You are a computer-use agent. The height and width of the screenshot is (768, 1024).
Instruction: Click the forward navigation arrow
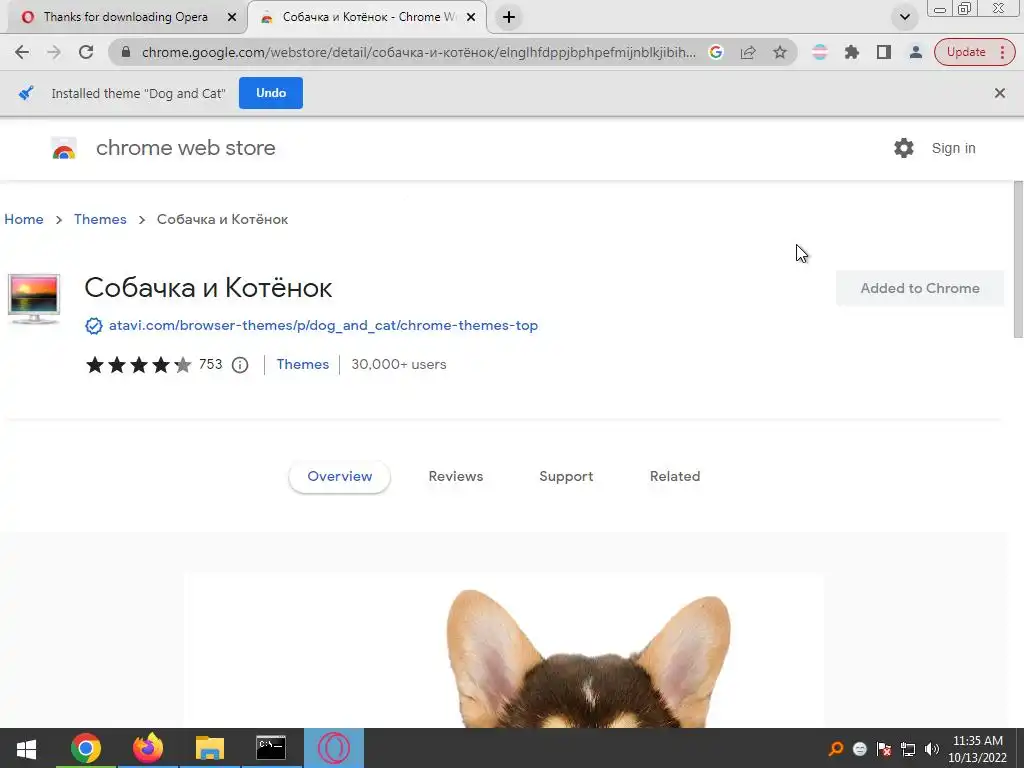(x=54, y=52)
